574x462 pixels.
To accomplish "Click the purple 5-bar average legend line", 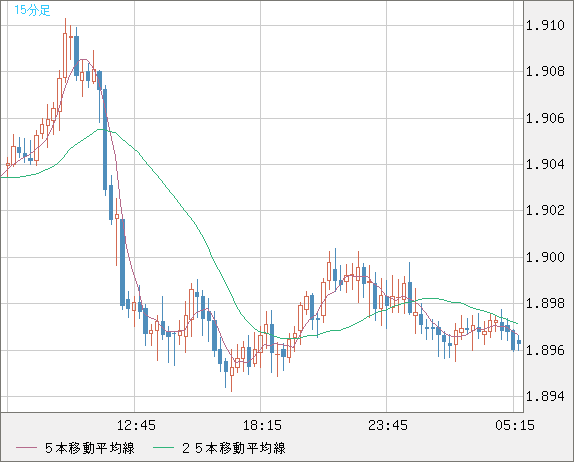I will [26, 448].
